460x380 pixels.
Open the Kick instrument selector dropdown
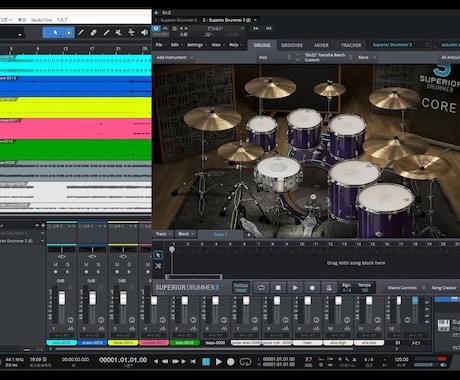tap(275, 57)
